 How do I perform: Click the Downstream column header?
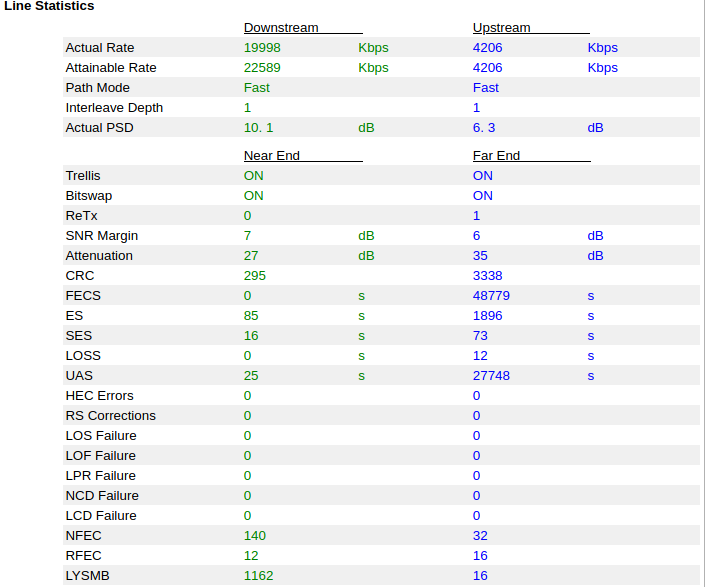click(281, 28)
